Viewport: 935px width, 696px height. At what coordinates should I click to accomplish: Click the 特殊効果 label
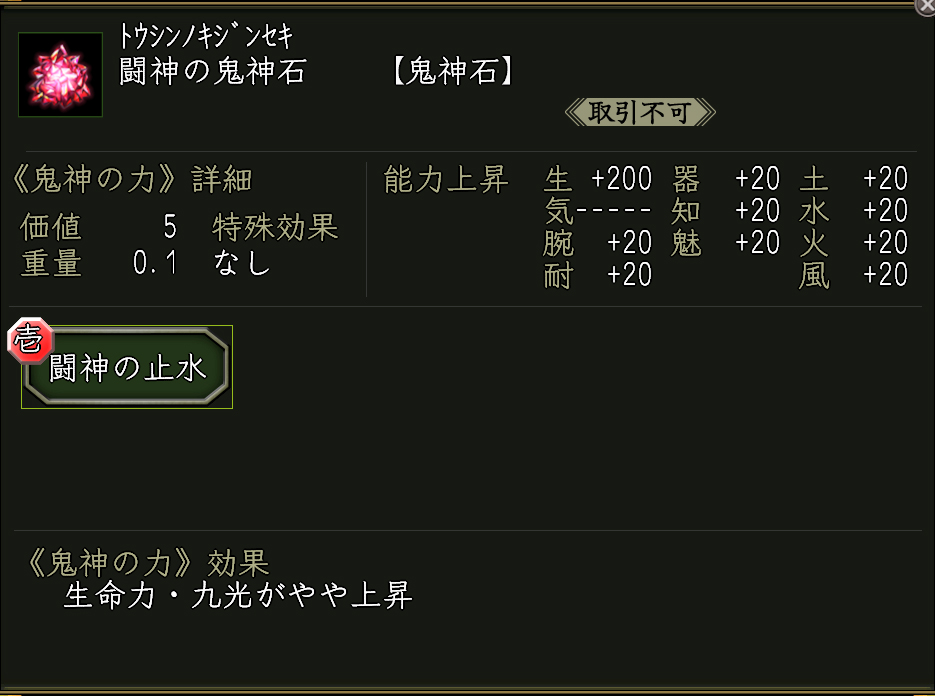point(275,227)
